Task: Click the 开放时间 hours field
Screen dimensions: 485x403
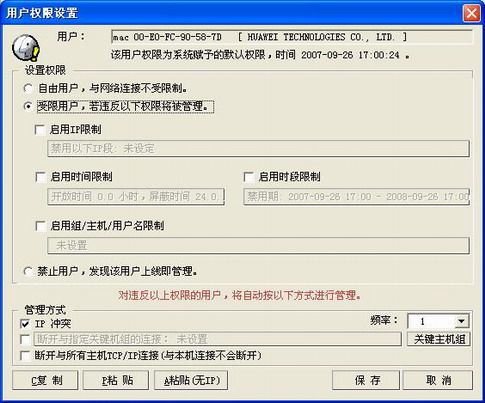Action: click(136, 197)
